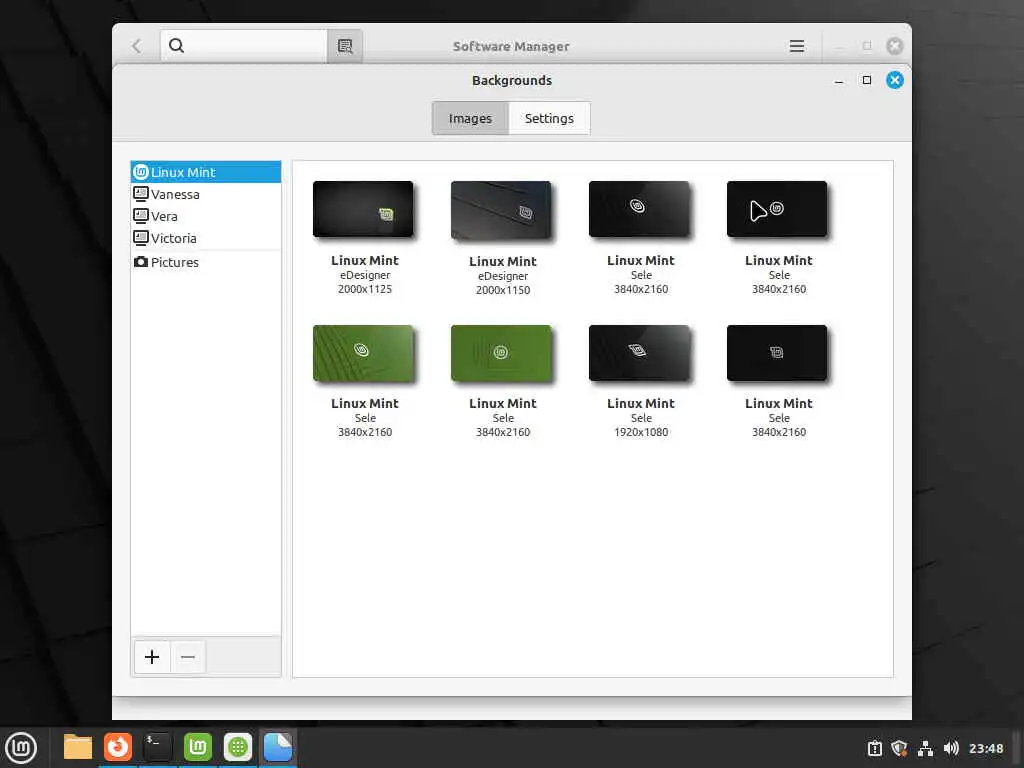This screenshot has height=768, width=1024.
Task: Switch to Backgrounds settings taskbar item
Action: point(278,747)
